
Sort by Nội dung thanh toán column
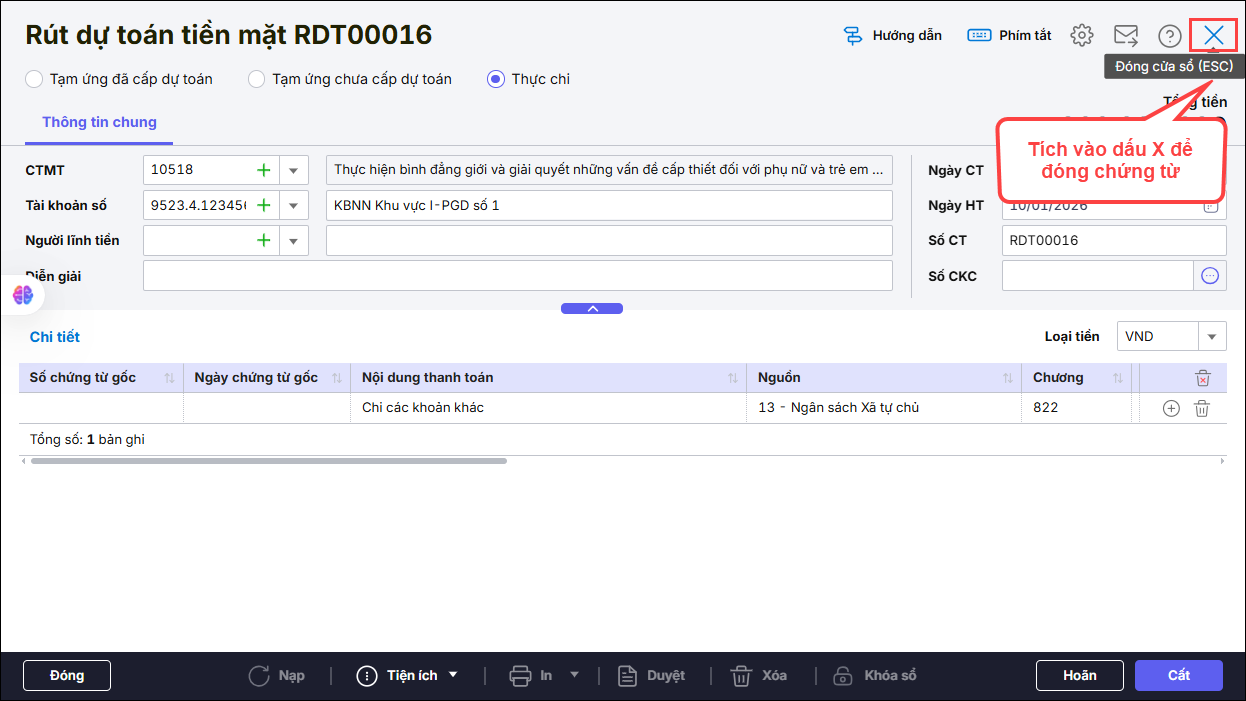[733, 378]
